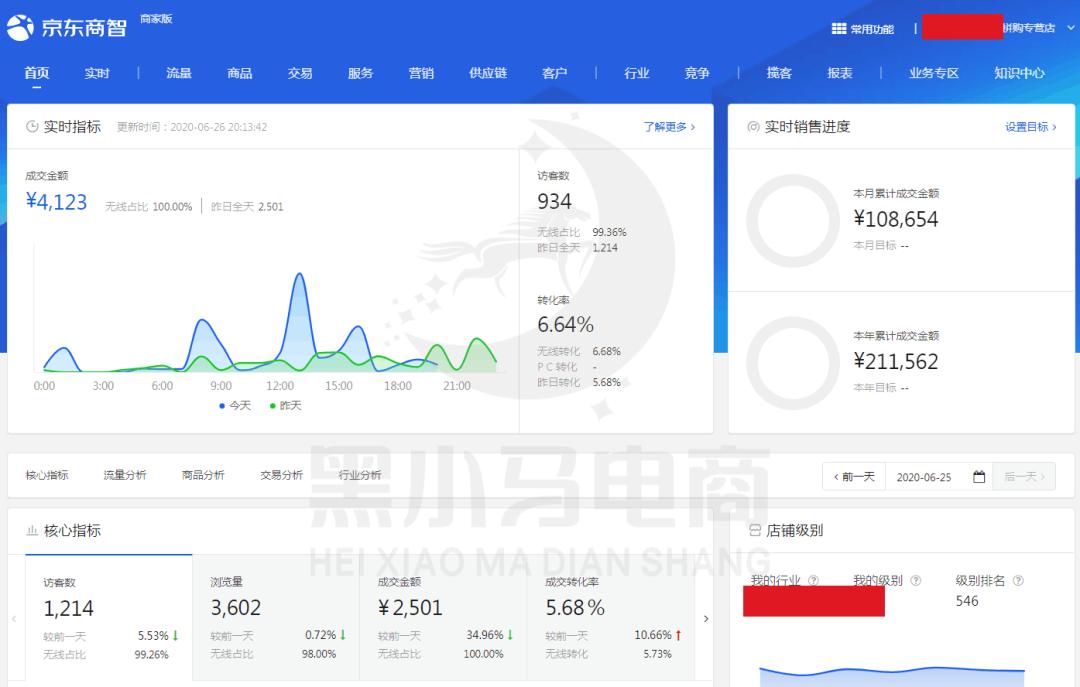
Task: Open the 交易 navigation menu
Action: [x=299, y=73]
